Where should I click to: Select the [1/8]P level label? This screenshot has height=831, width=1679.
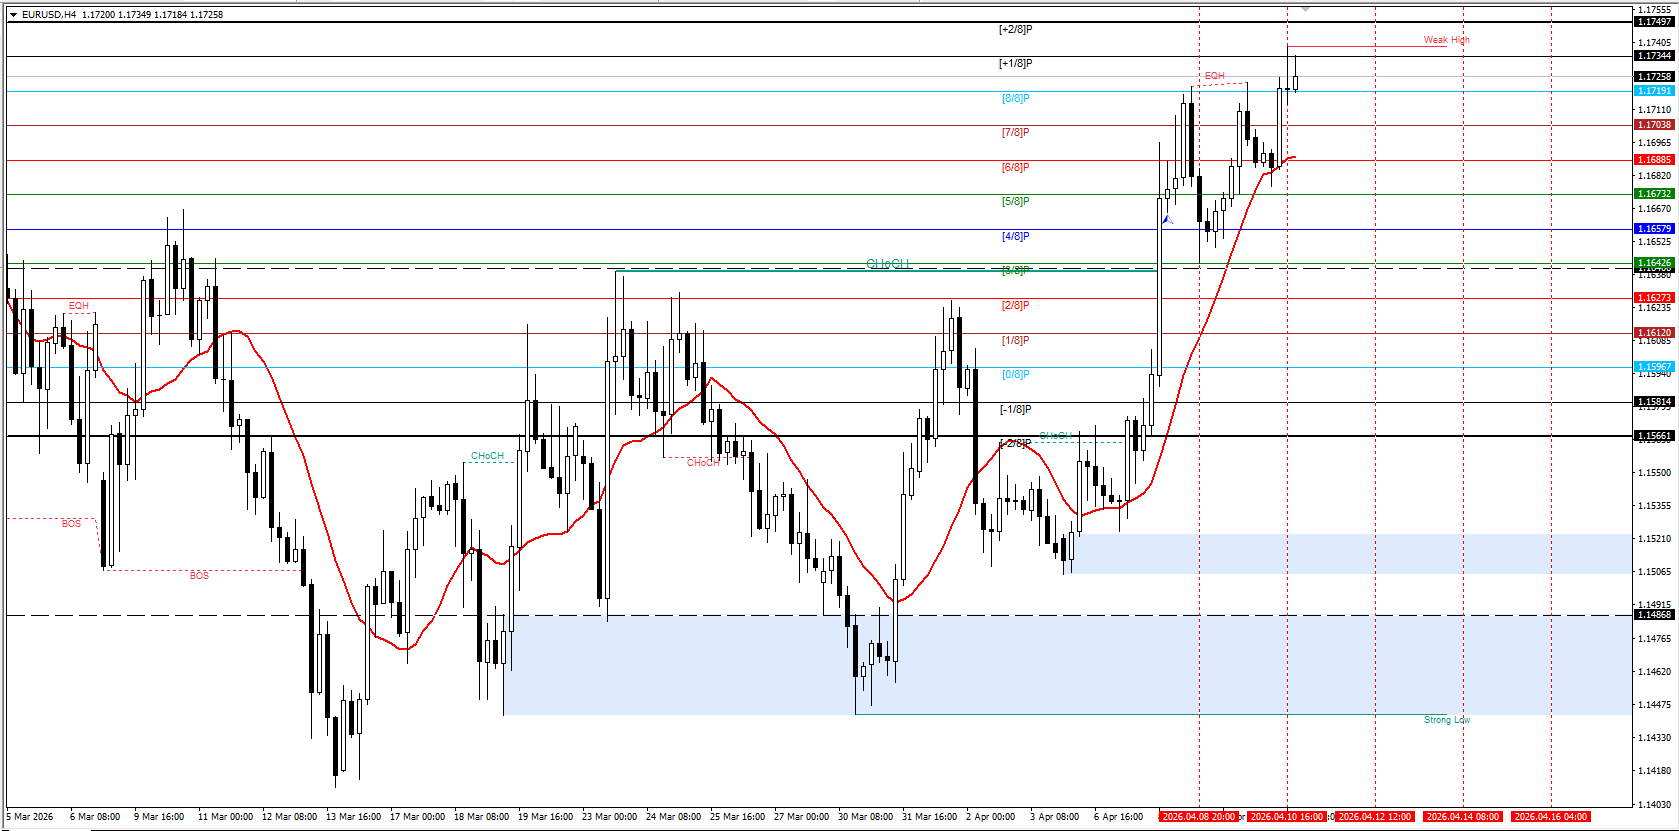click(1015, 340)
